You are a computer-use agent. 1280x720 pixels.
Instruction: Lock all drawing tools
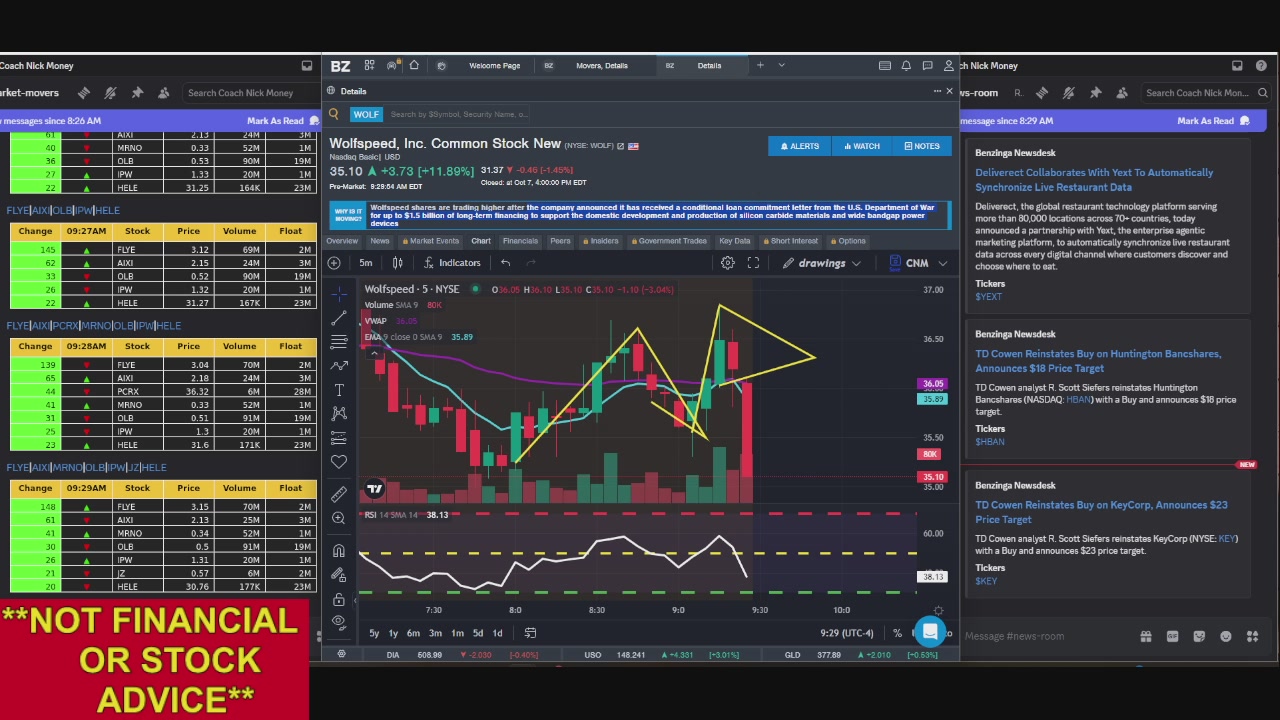click(x=339, y=599)
